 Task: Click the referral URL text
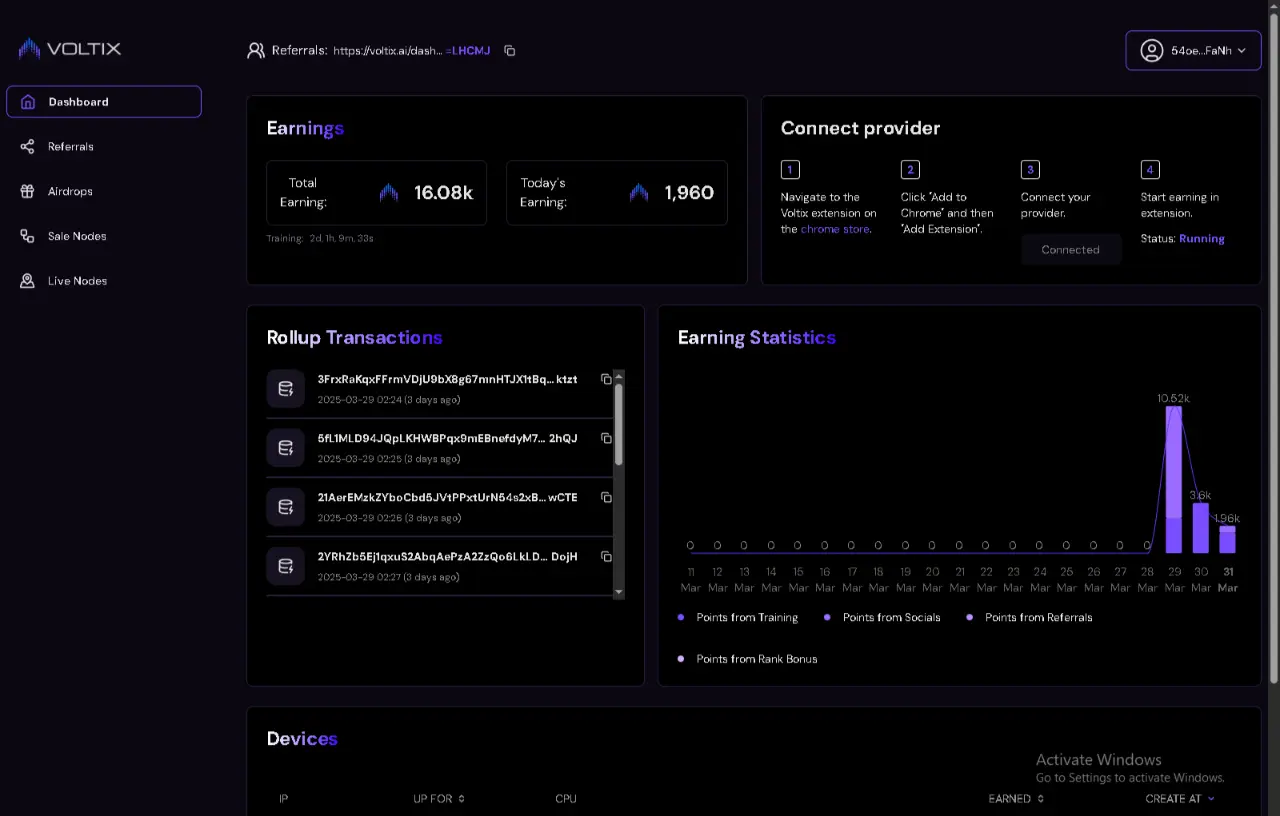(411, 50)
